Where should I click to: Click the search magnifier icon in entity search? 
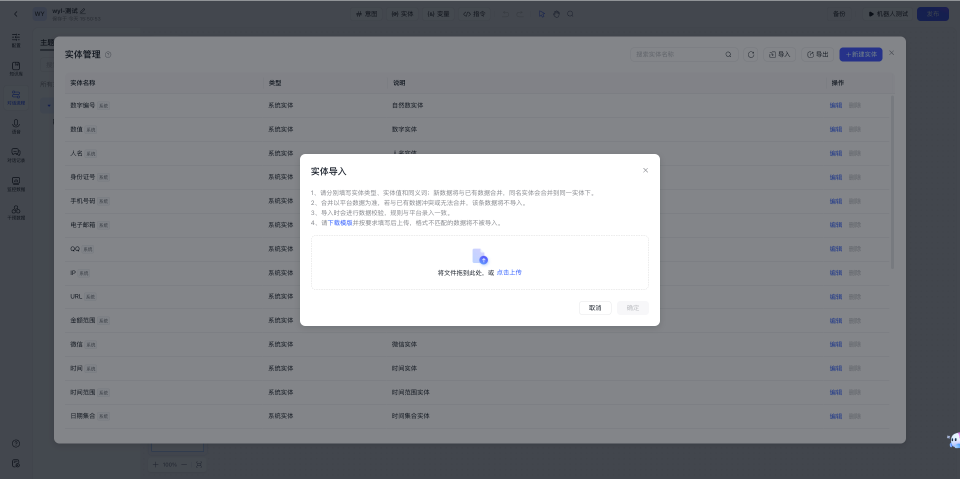pos(728,54)
